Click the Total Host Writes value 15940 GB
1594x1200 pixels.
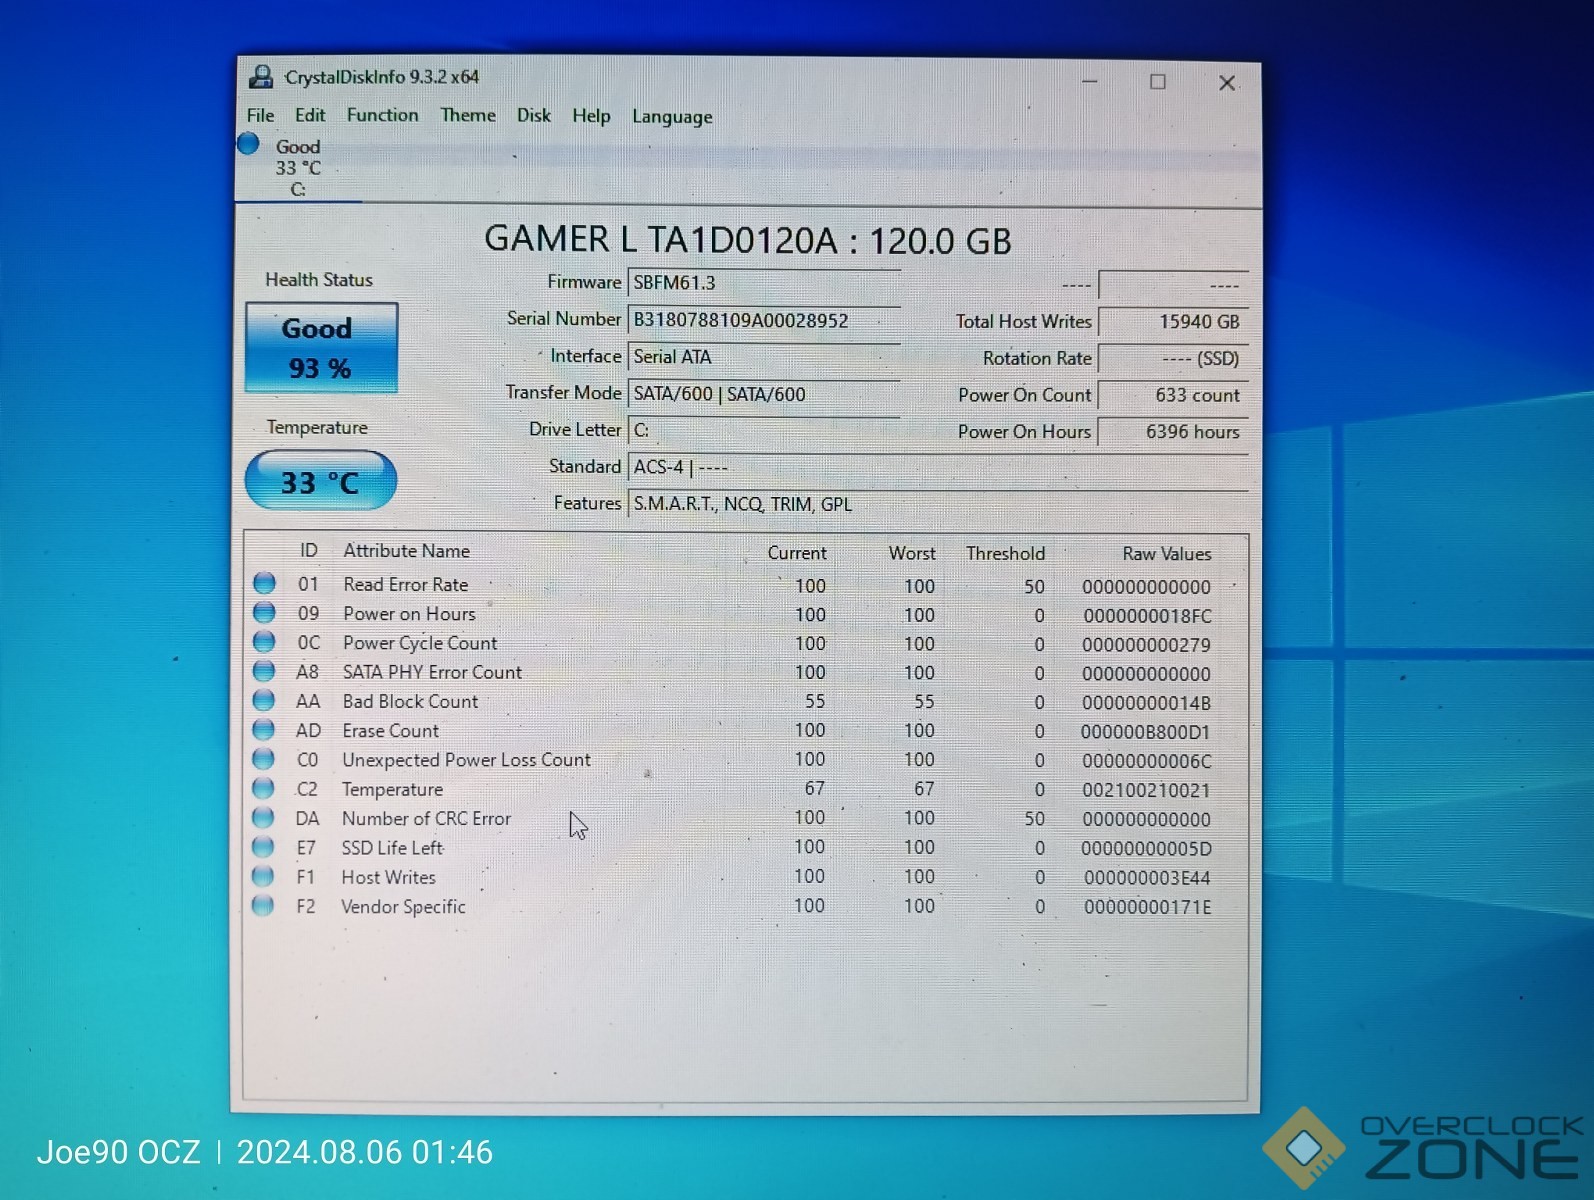pos(1173,322)
